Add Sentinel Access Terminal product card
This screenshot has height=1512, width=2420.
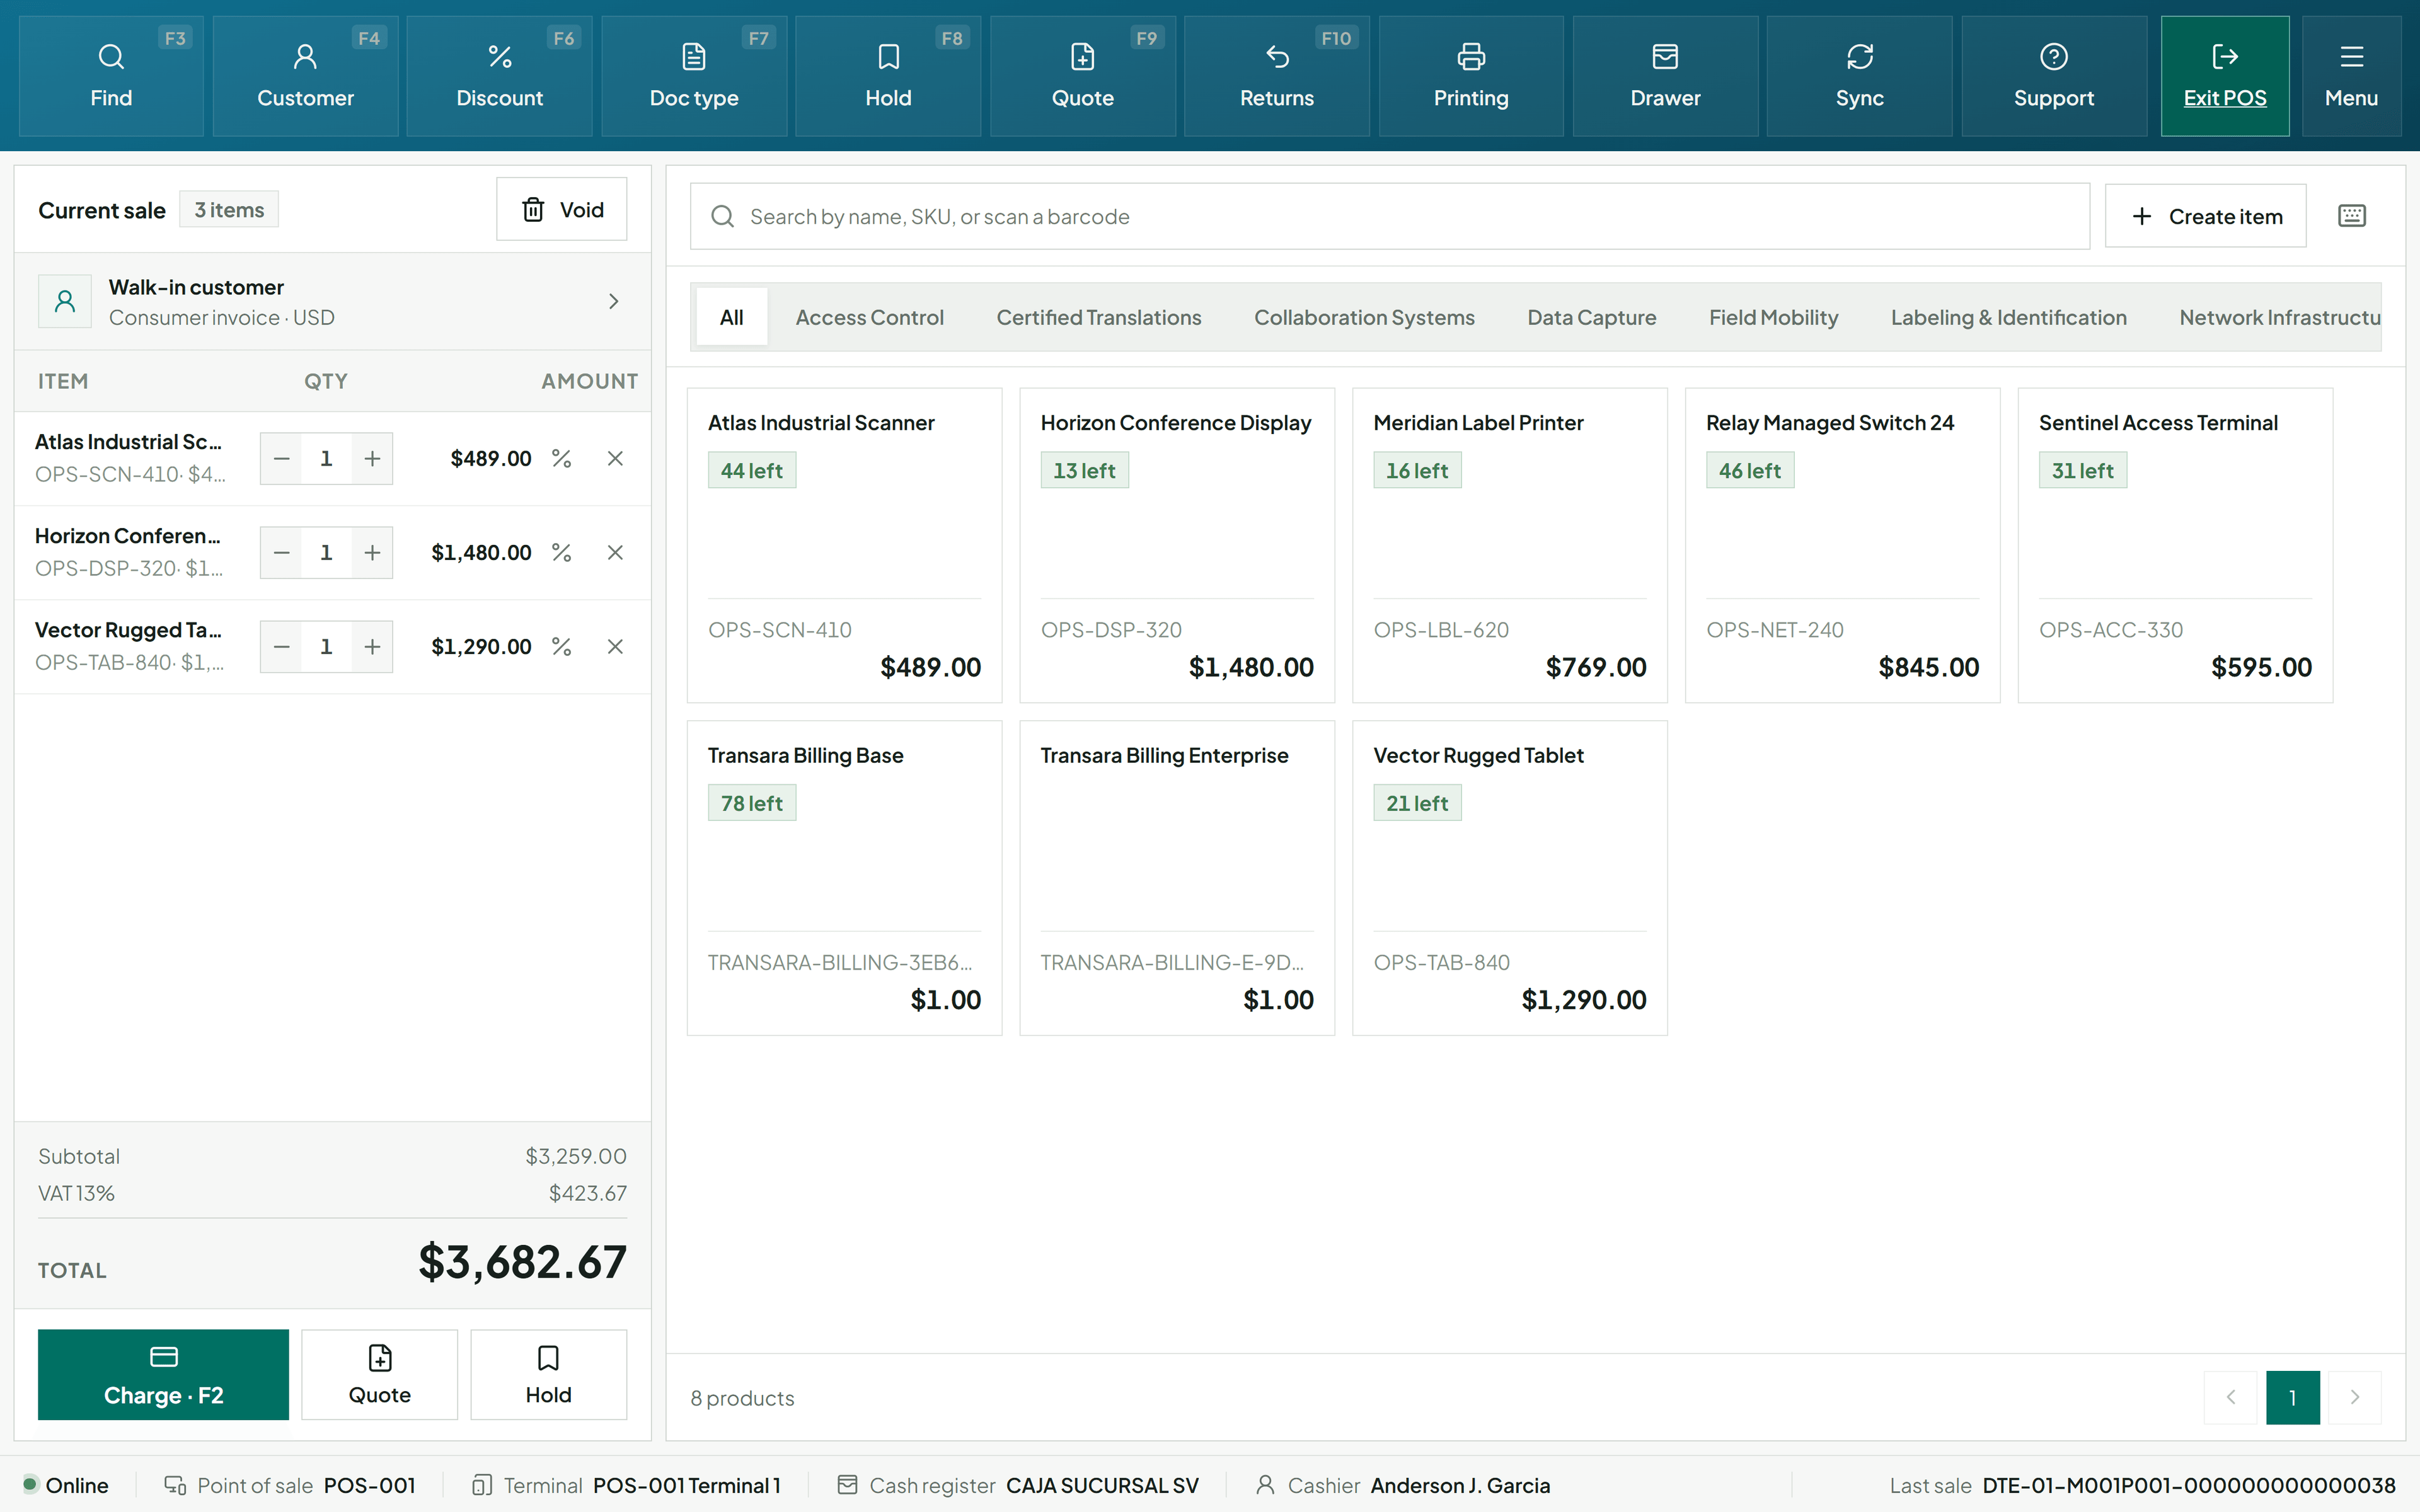point(2175,545)
